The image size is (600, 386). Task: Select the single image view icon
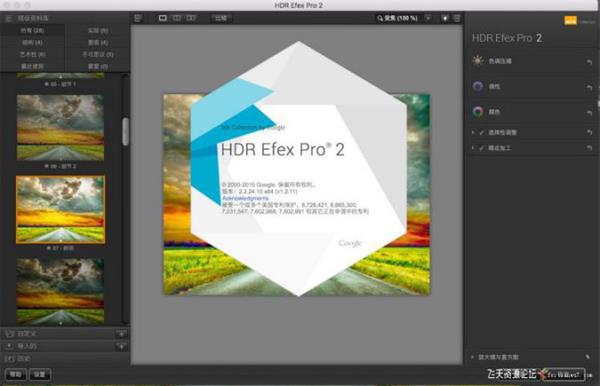[163, 18]
